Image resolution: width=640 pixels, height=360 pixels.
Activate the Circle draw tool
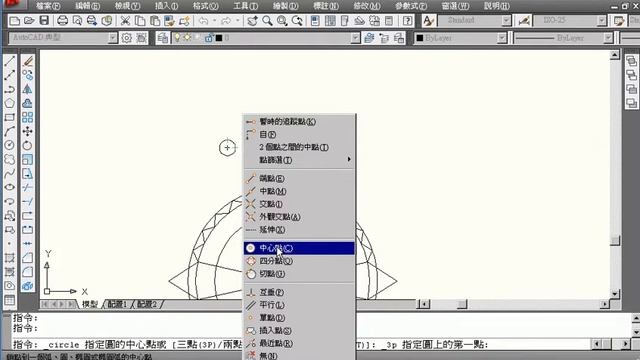(9, 145)
